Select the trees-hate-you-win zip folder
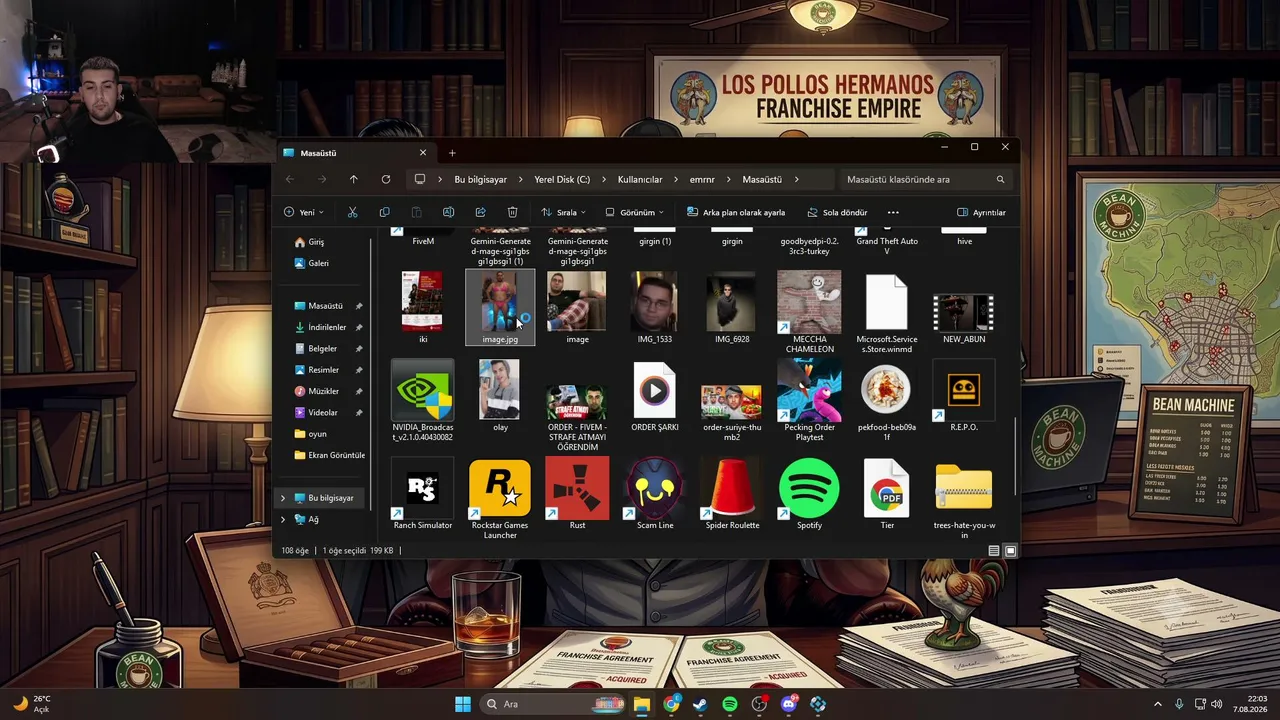 [964, 499]
